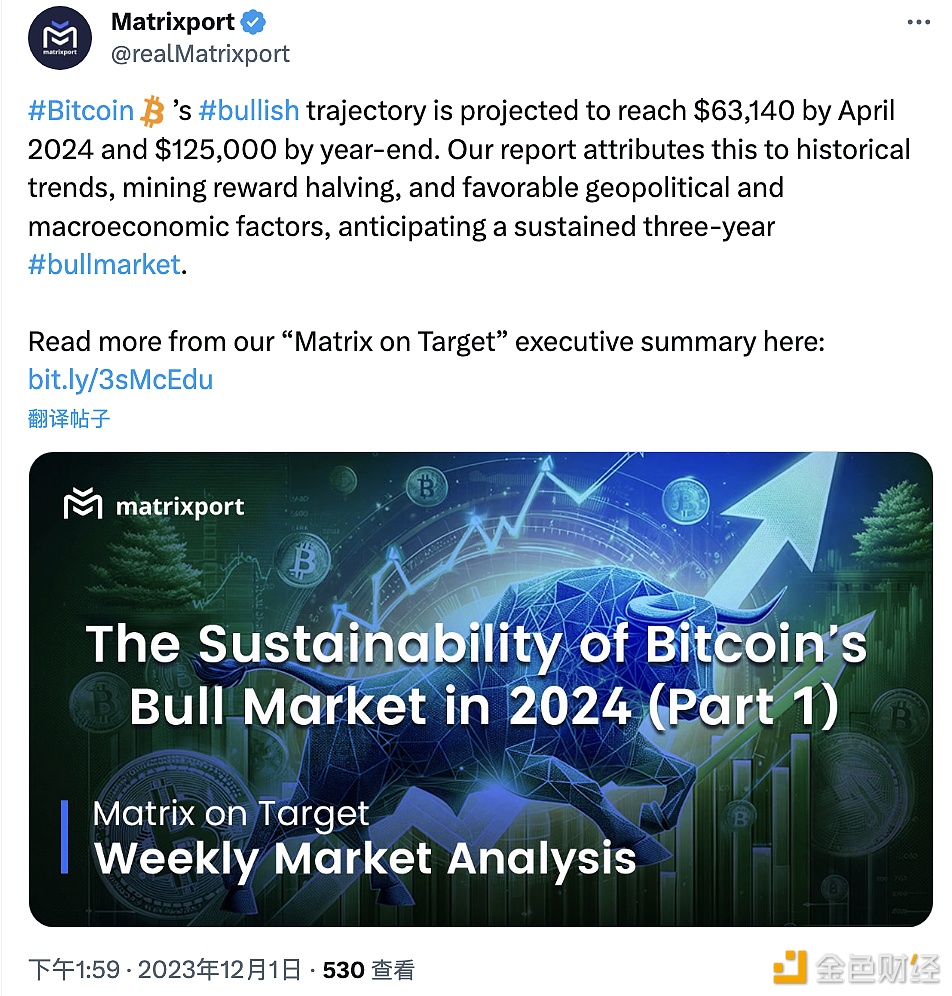Open the #bullmarket hashtag
This screenshot has height=996, width=952.
(104, 265)
